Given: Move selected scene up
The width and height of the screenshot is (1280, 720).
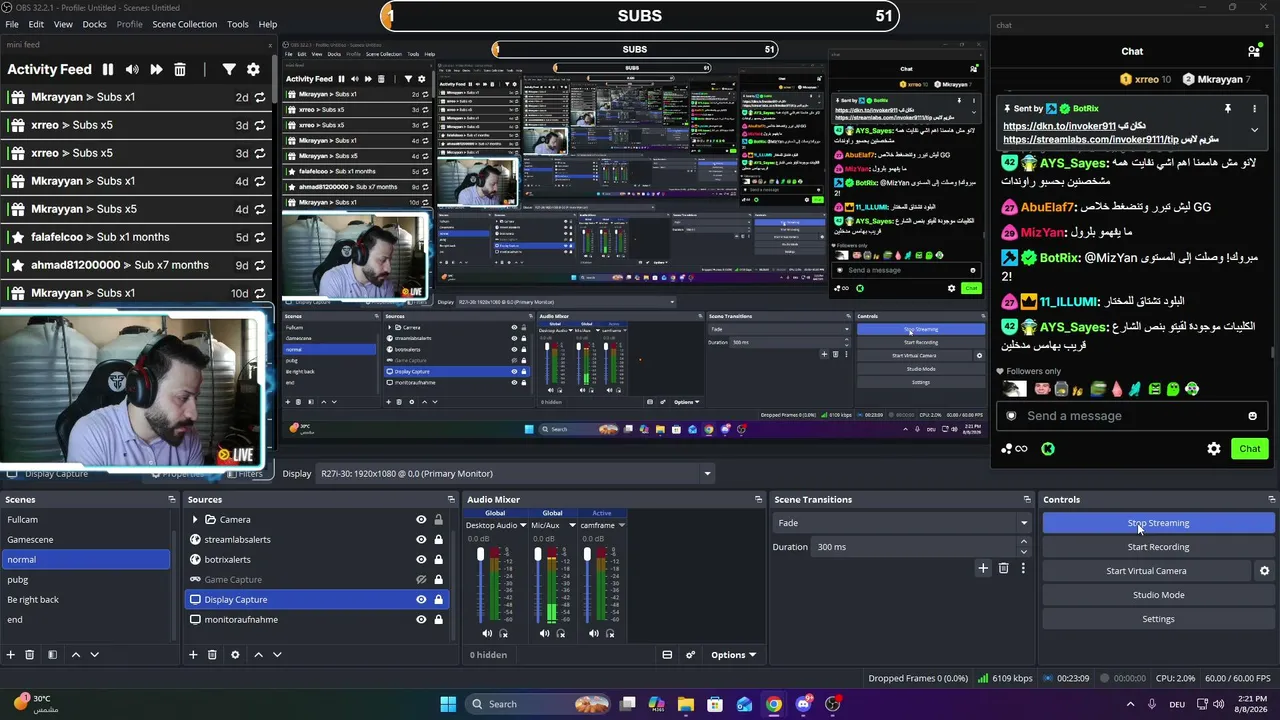Looking at the screenshot, I should [x=75, y=655].
